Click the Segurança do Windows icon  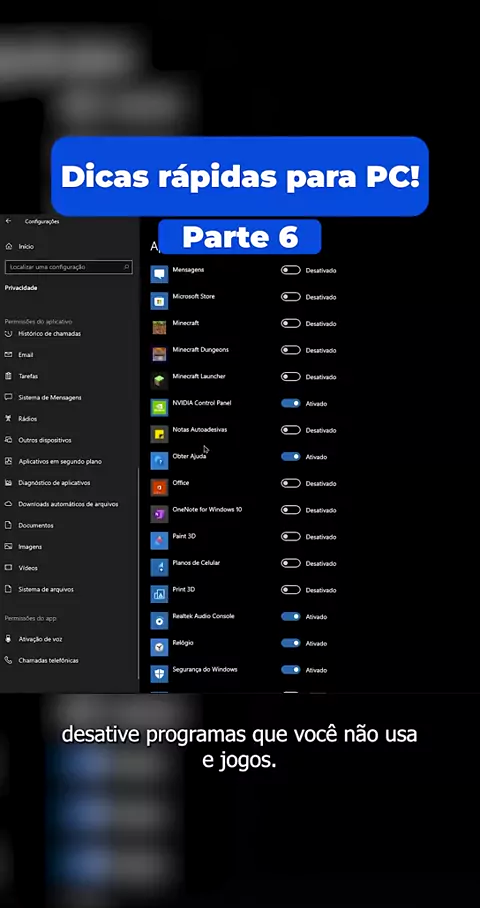(x=159, y=673)
